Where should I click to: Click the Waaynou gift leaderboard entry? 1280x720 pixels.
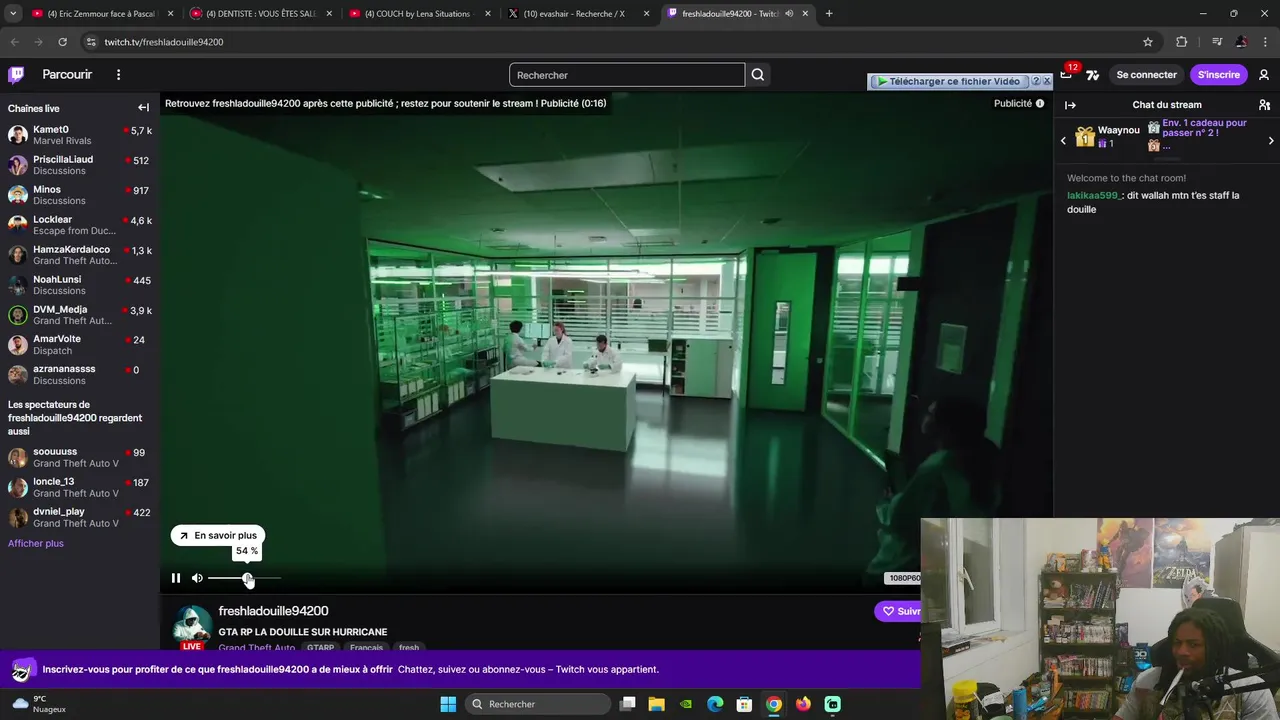click(x=1107, y=137)
